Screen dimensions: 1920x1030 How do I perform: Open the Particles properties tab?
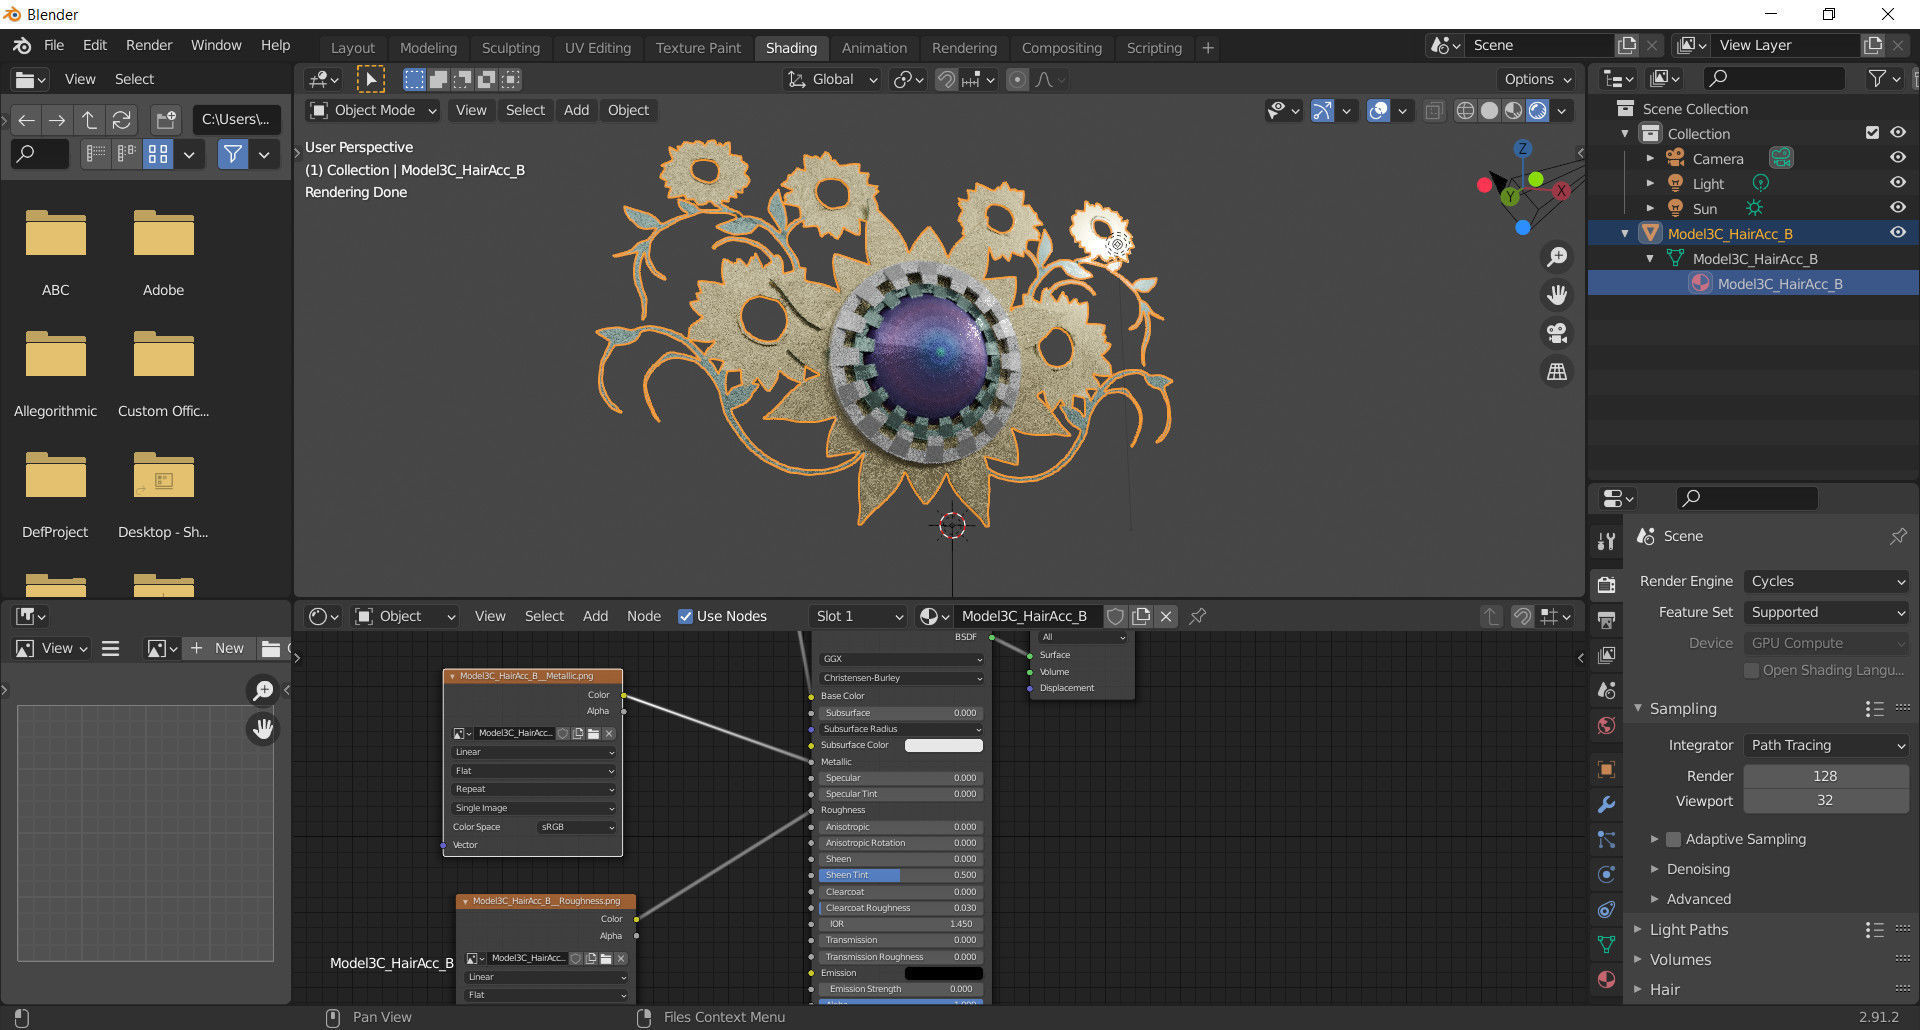coord(1606,839)
